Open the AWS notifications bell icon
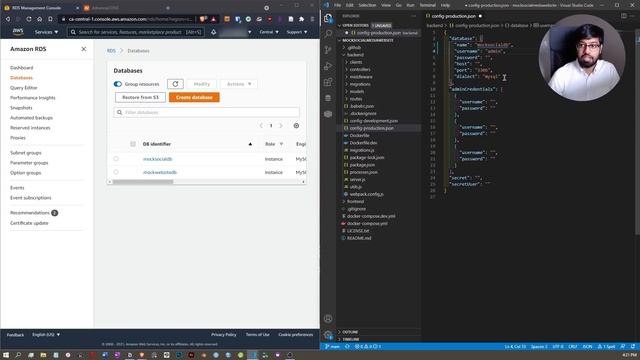640x360 pixels. point(213,32)
